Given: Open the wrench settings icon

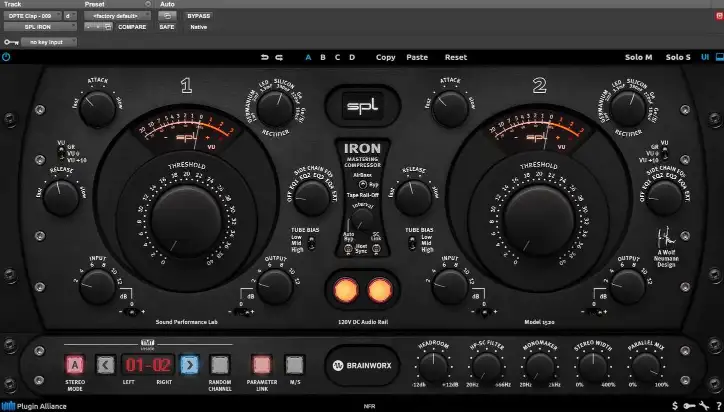Looking at the screenshot, I should coord(704,406).
